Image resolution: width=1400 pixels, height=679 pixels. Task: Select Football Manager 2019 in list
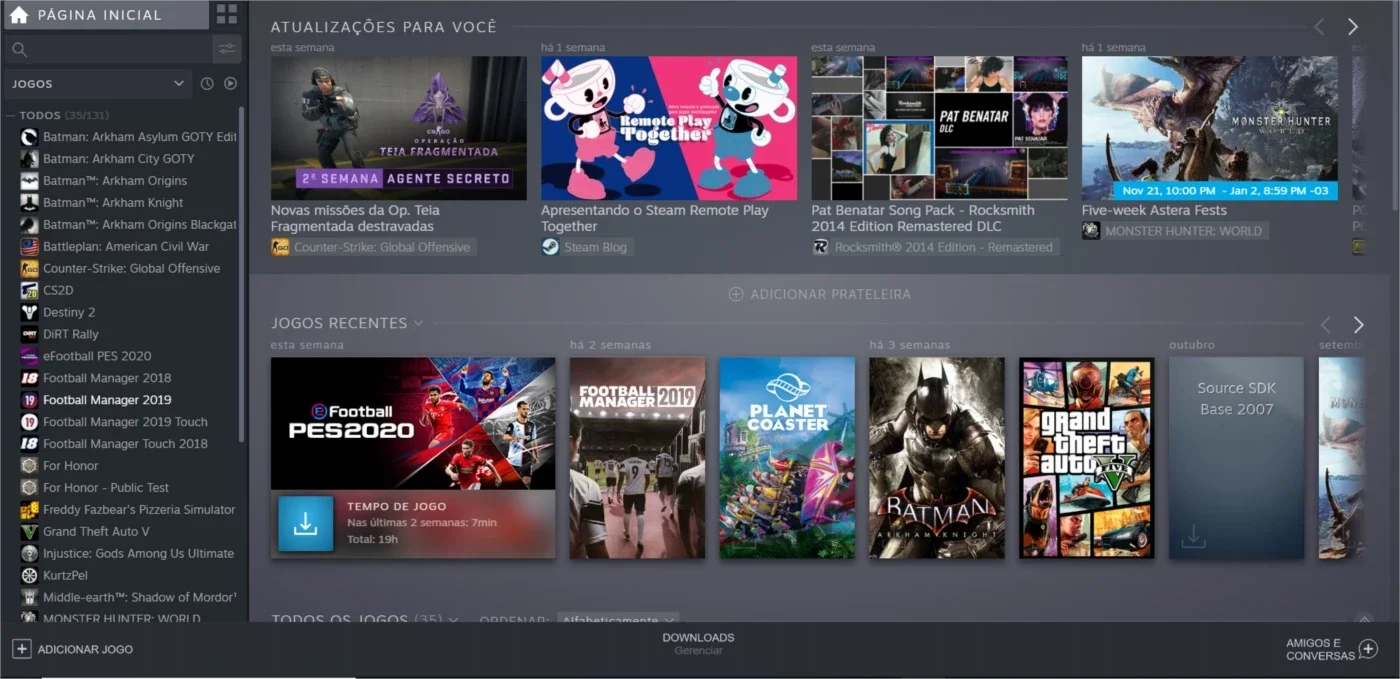(107, 400)
